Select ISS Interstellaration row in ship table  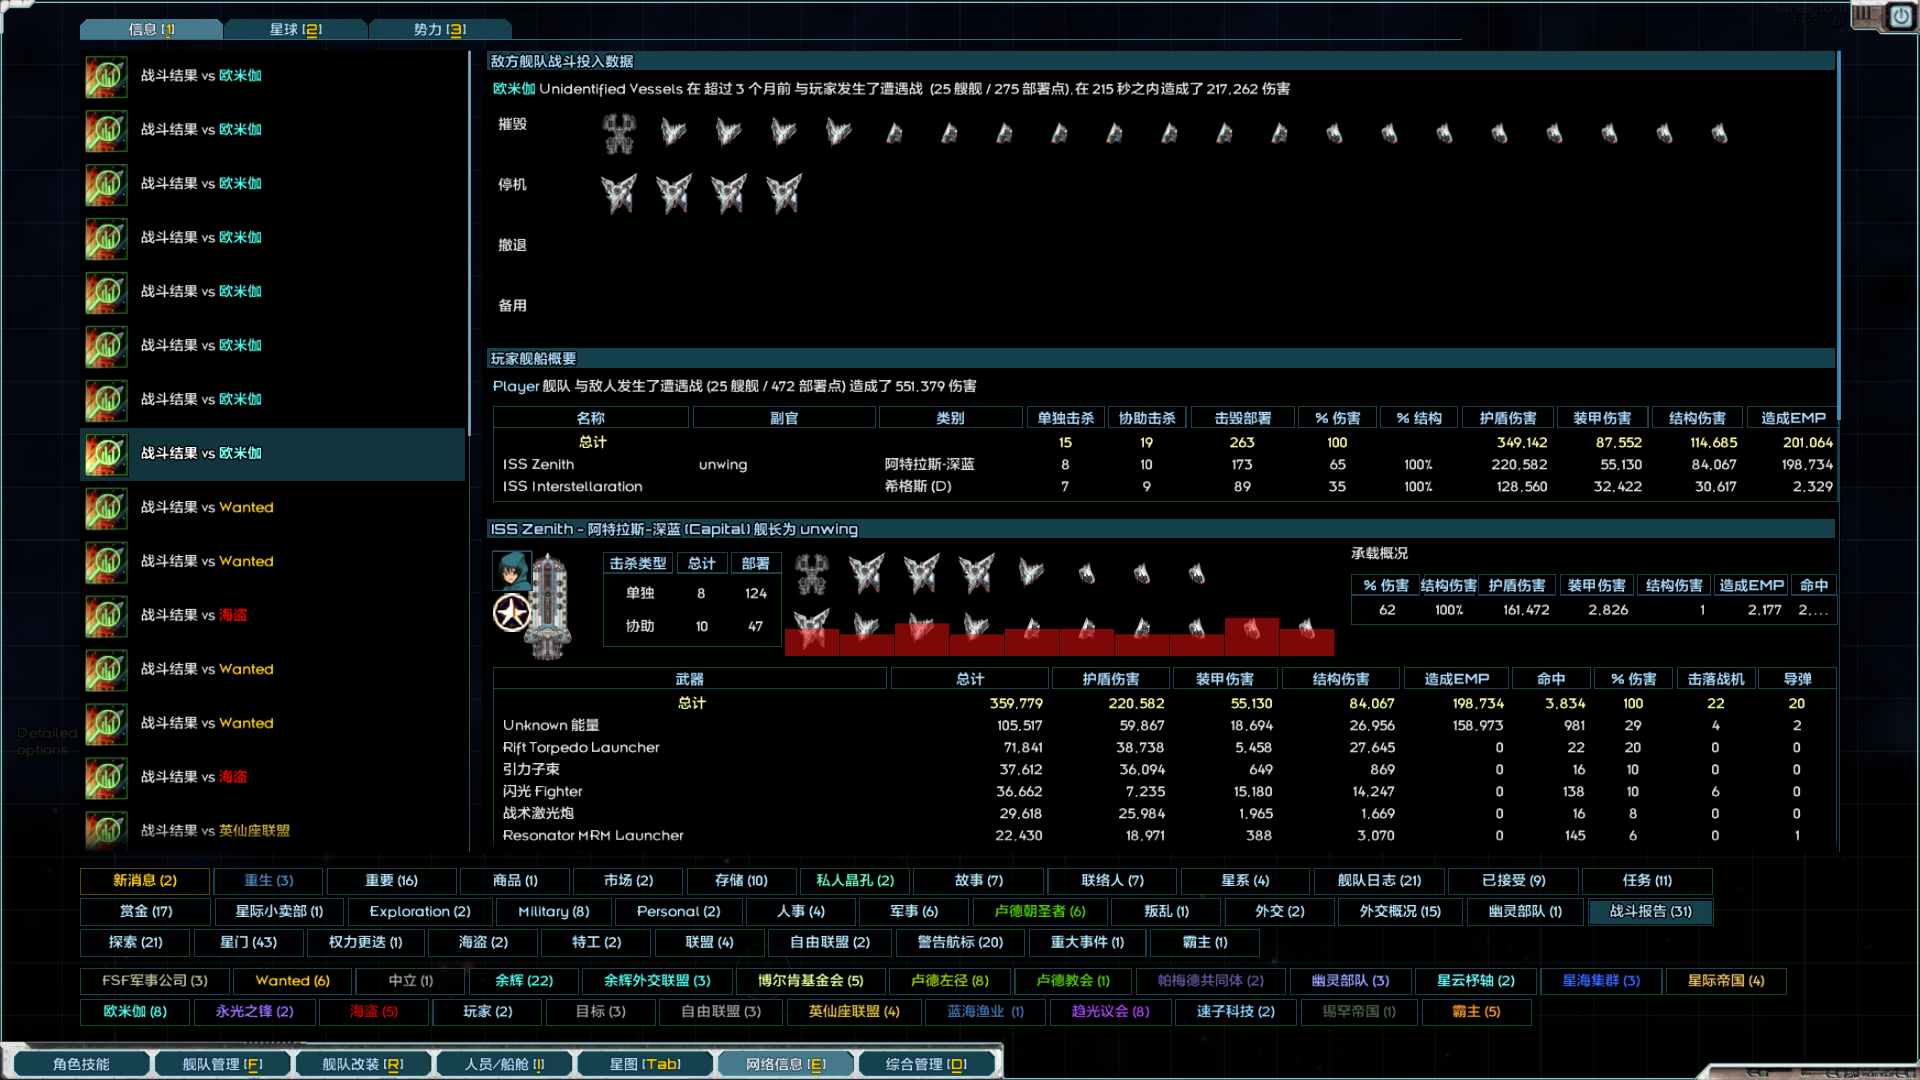click(573, 487)
